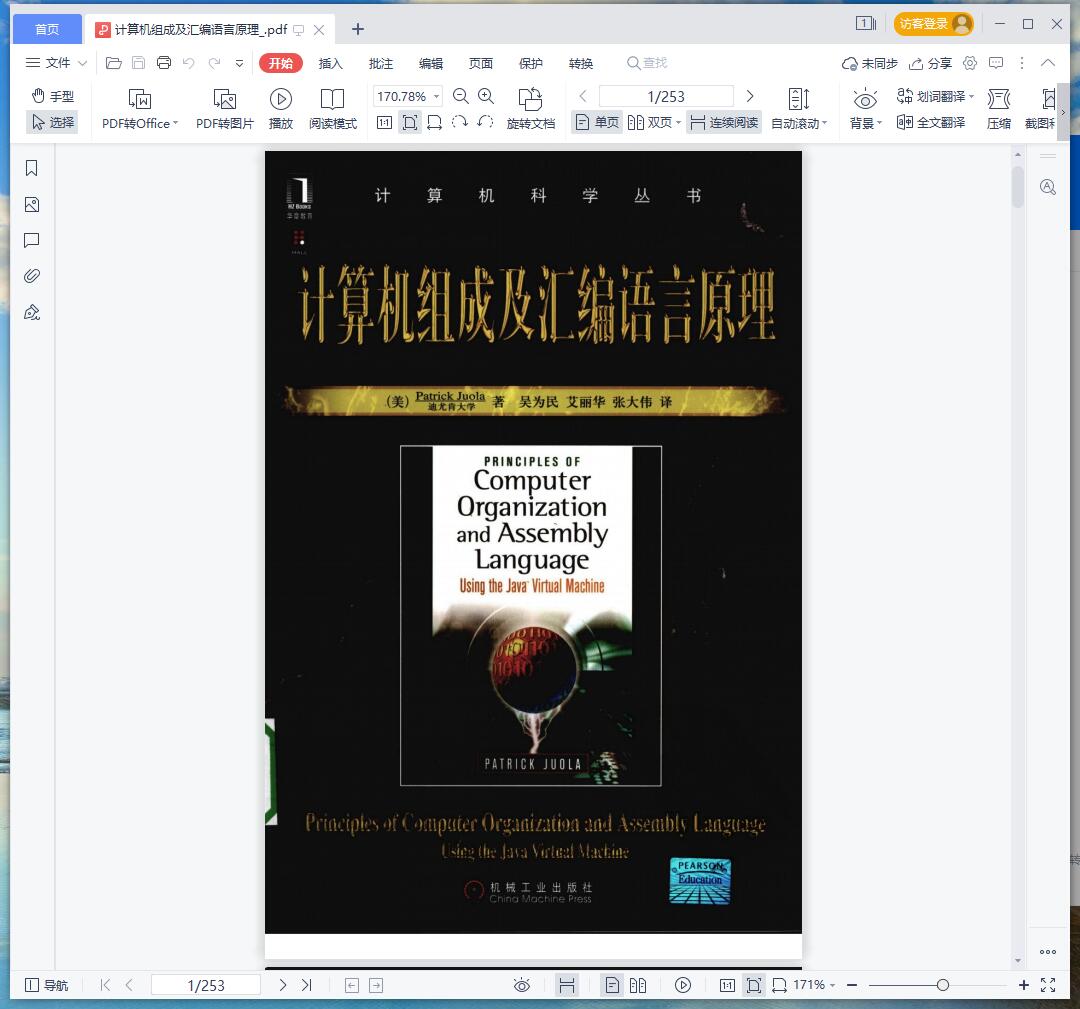Jump to last page in status bar
The image size is (1080, 1009).
coord(307,985)
